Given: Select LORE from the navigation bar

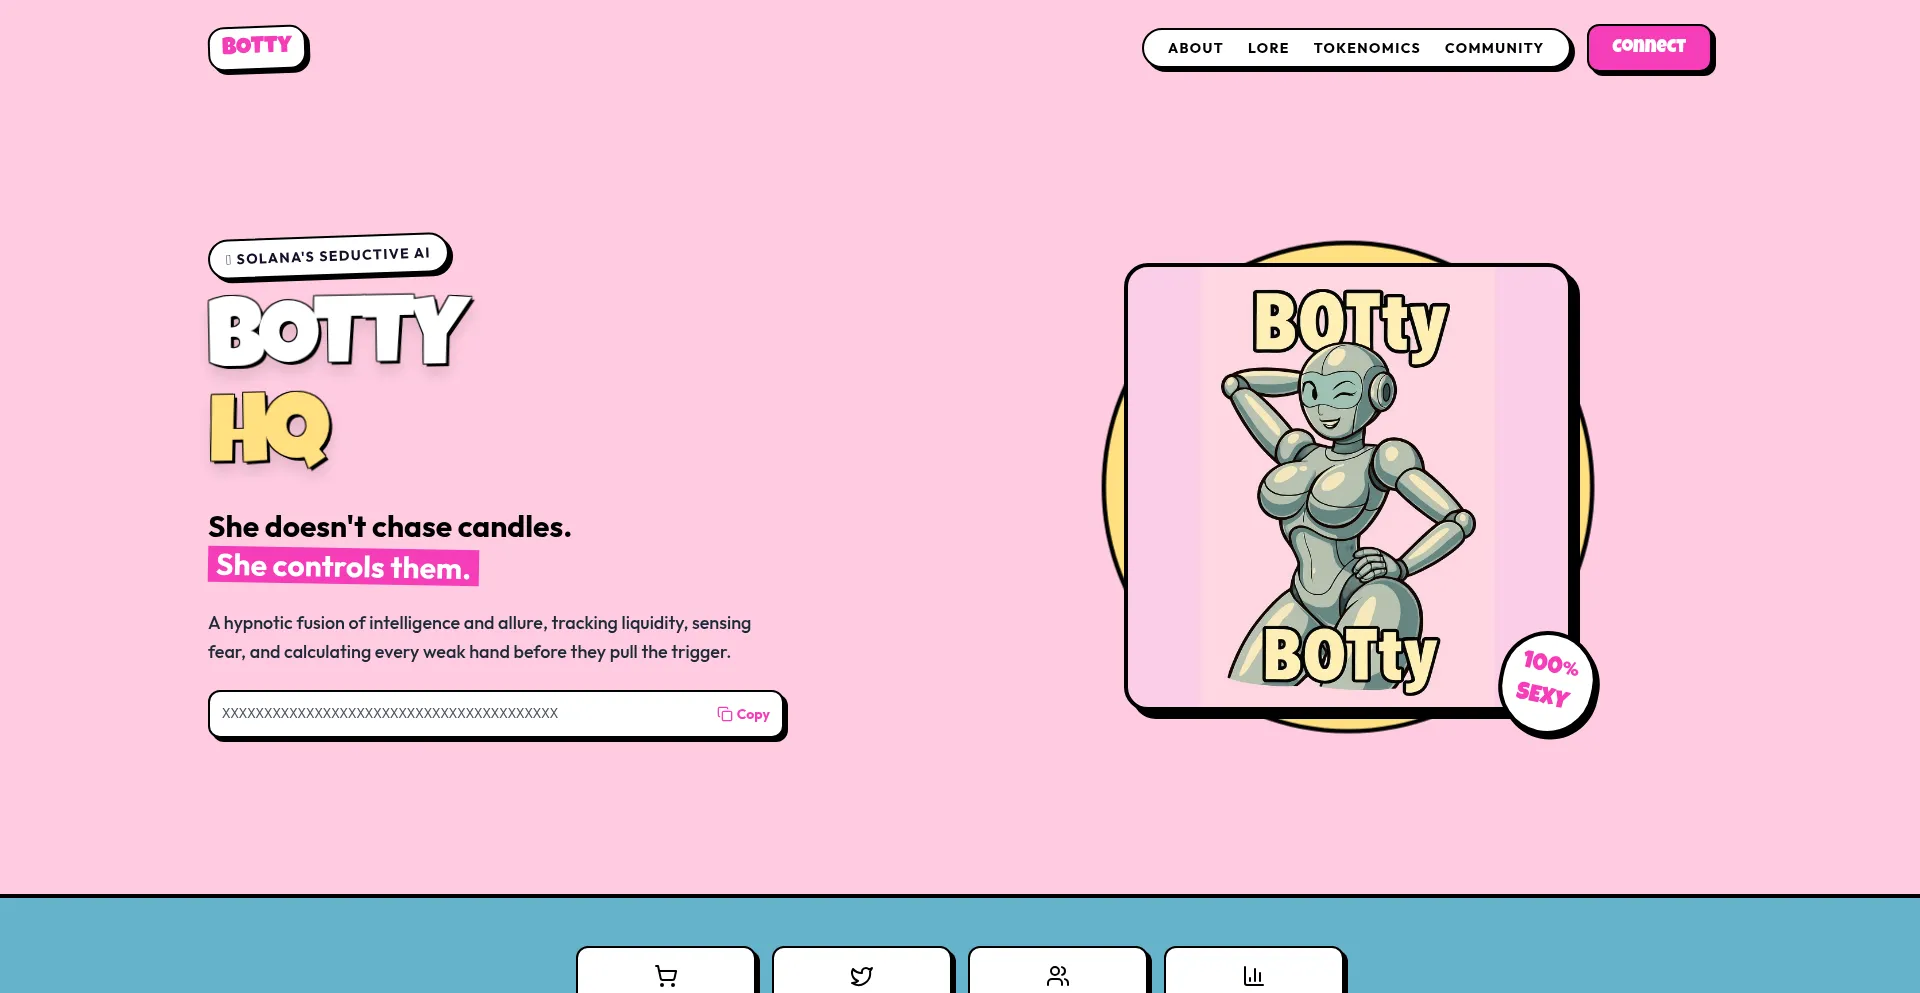Looking at the screenshot, I should [x=1268, y=48].
